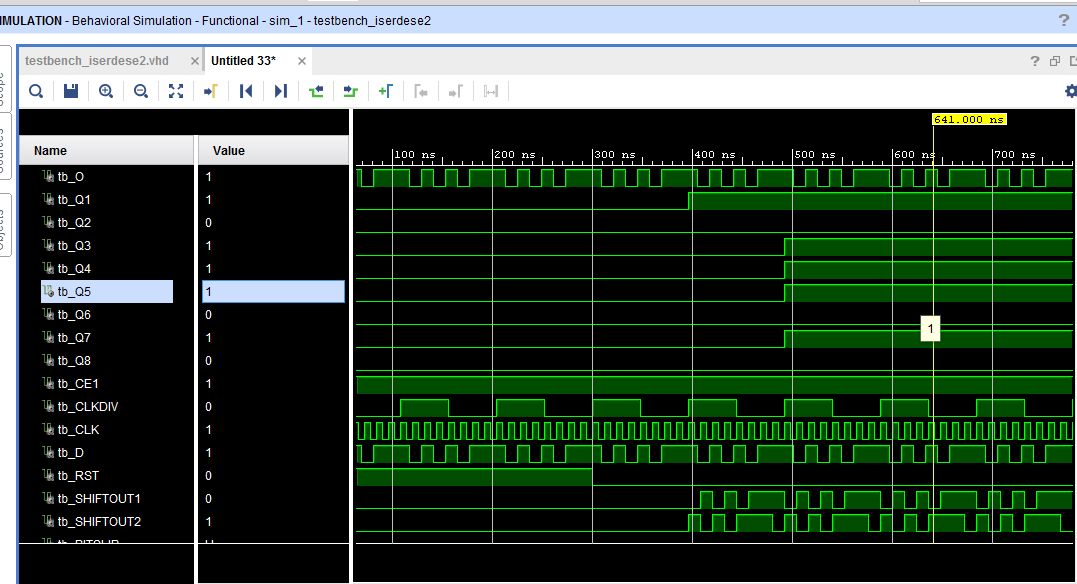Select the tb_Q7 signal
The height and width of the screenshot is (584, 1077).
73,337
